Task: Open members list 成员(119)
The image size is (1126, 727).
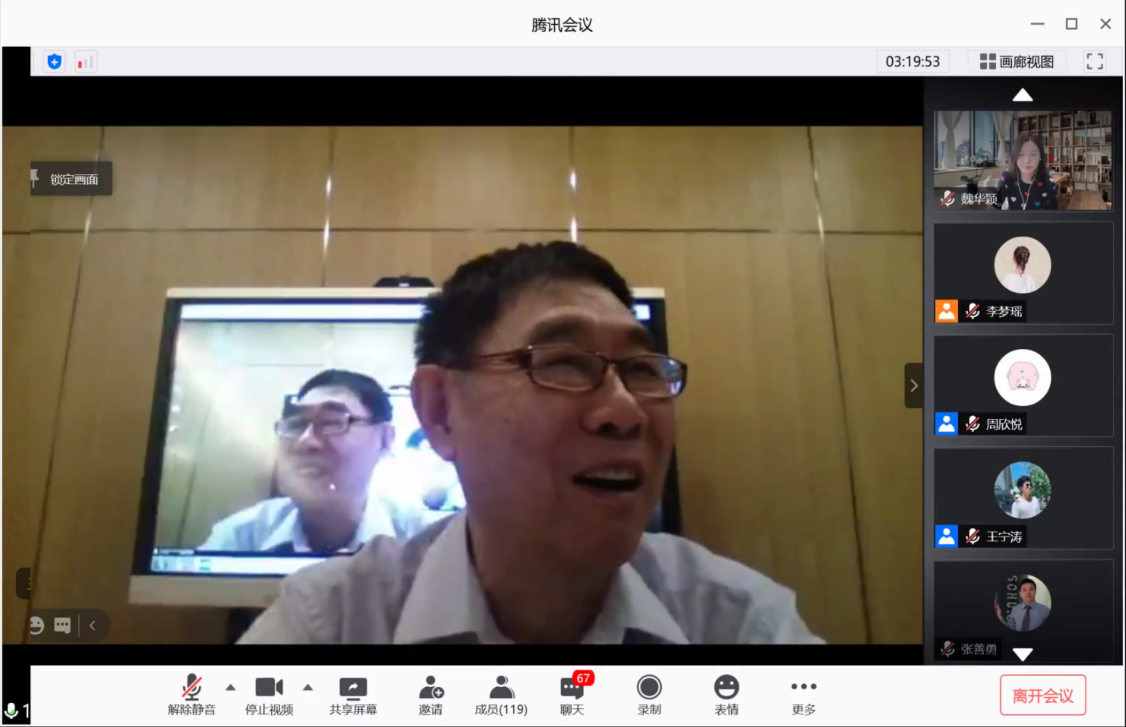Action: click(501, 695)
